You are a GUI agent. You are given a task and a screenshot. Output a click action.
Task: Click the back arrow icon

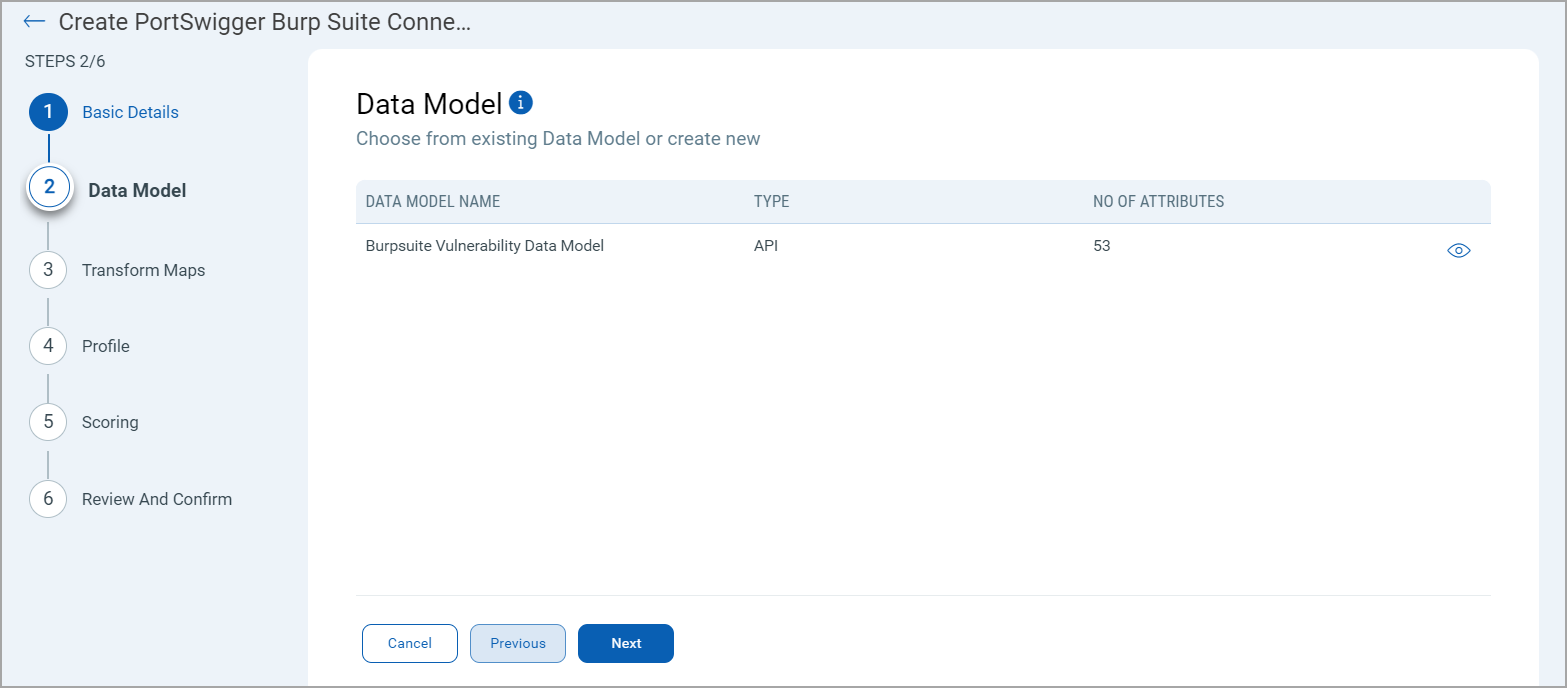[x=35, y=22]
